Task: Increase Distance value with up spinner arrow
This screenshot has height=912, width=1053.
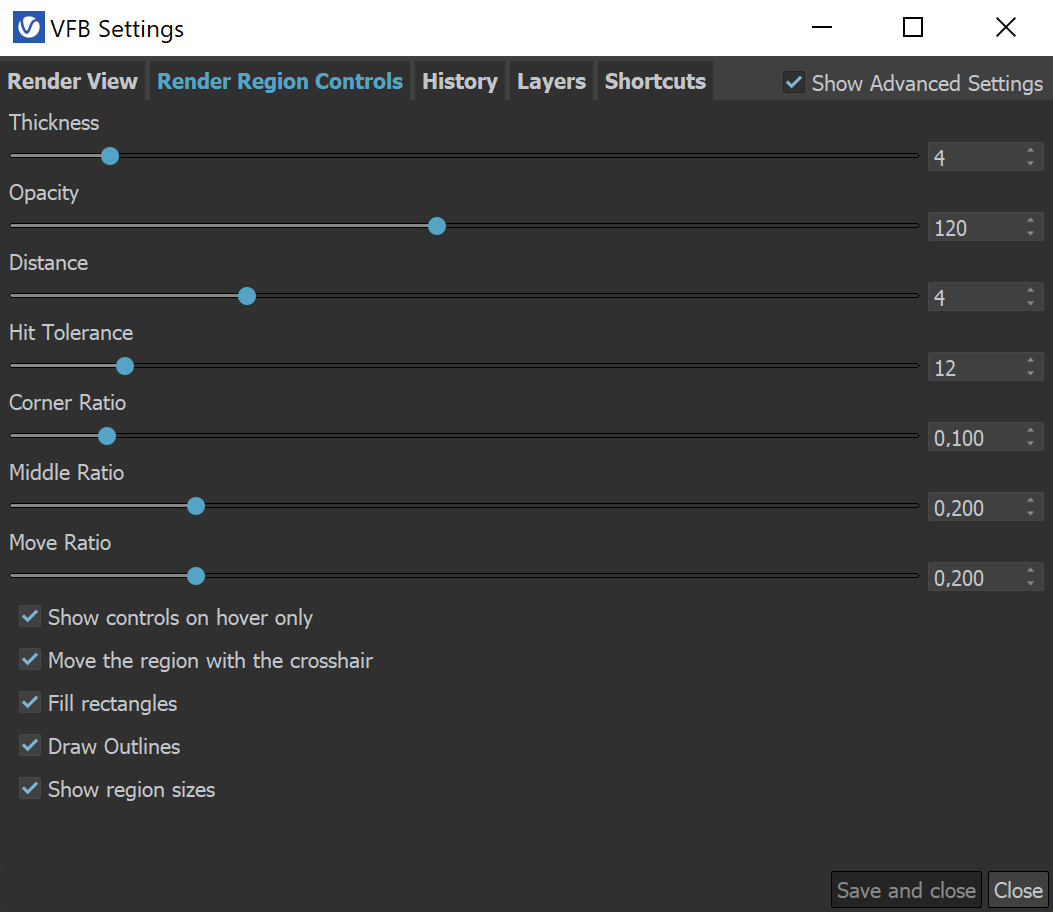Action: click(x=1030, y=289)
